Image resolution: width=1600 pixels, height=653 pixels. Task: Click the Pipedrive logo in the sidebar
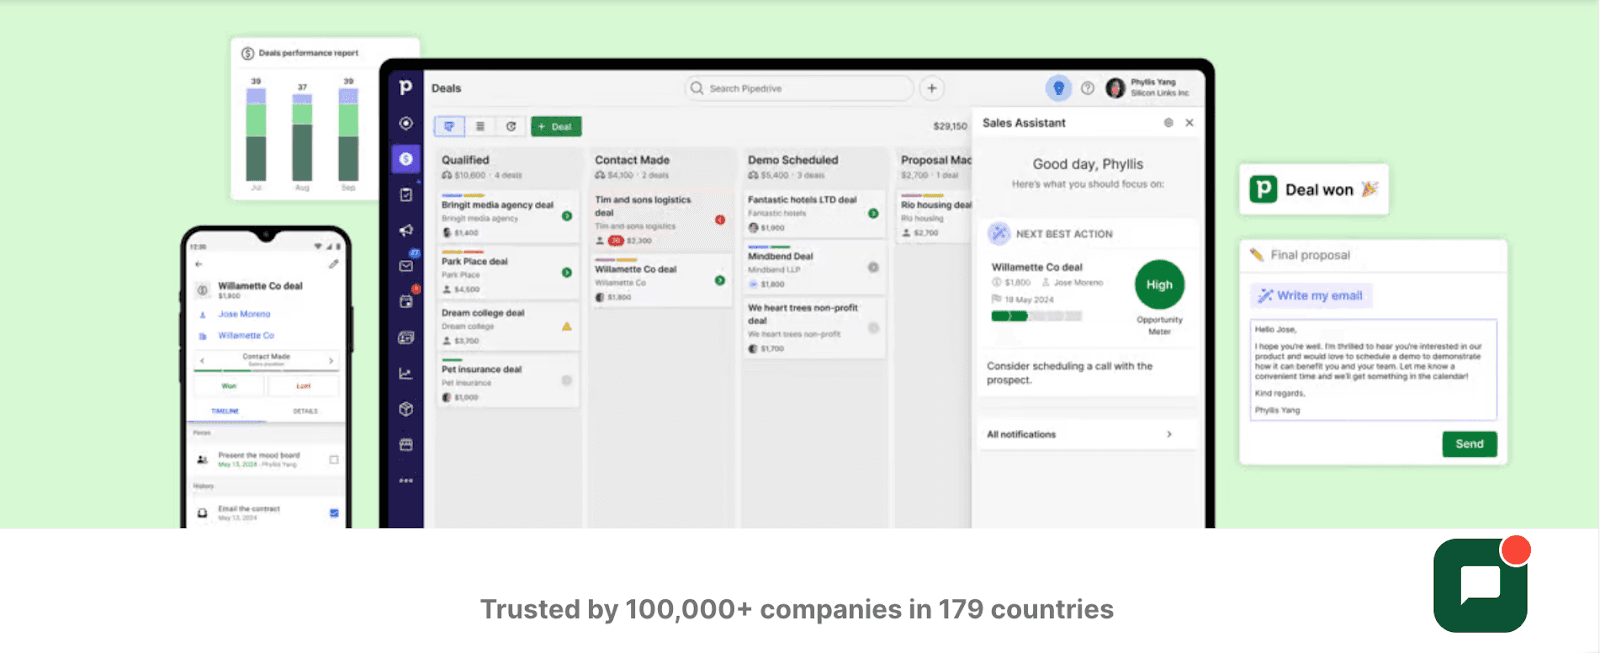click(x=405, y=87)
